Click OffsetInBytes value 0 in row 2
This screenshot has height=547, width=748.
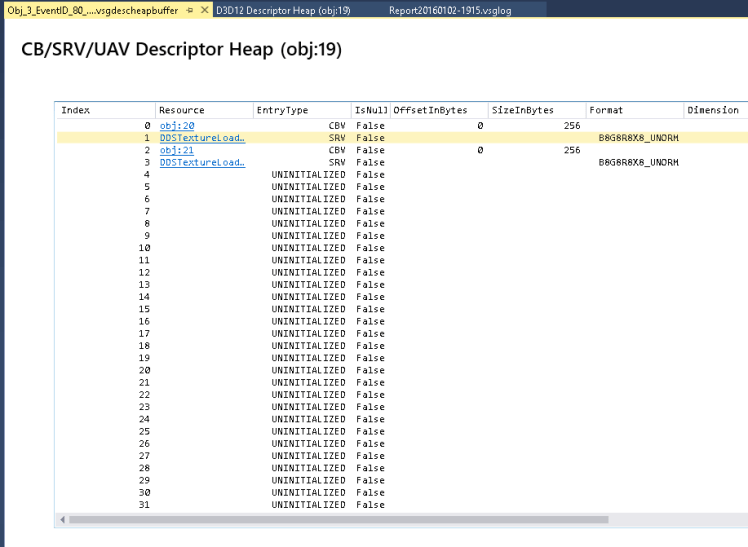coord(480,150)
